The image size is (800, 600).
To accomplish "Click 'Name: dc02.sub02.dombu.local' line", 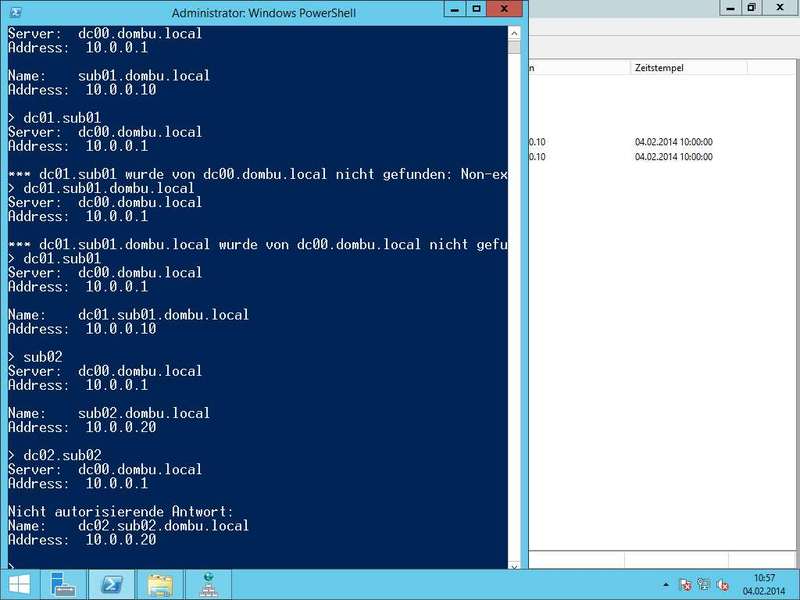I will click(x=129, y=526).
